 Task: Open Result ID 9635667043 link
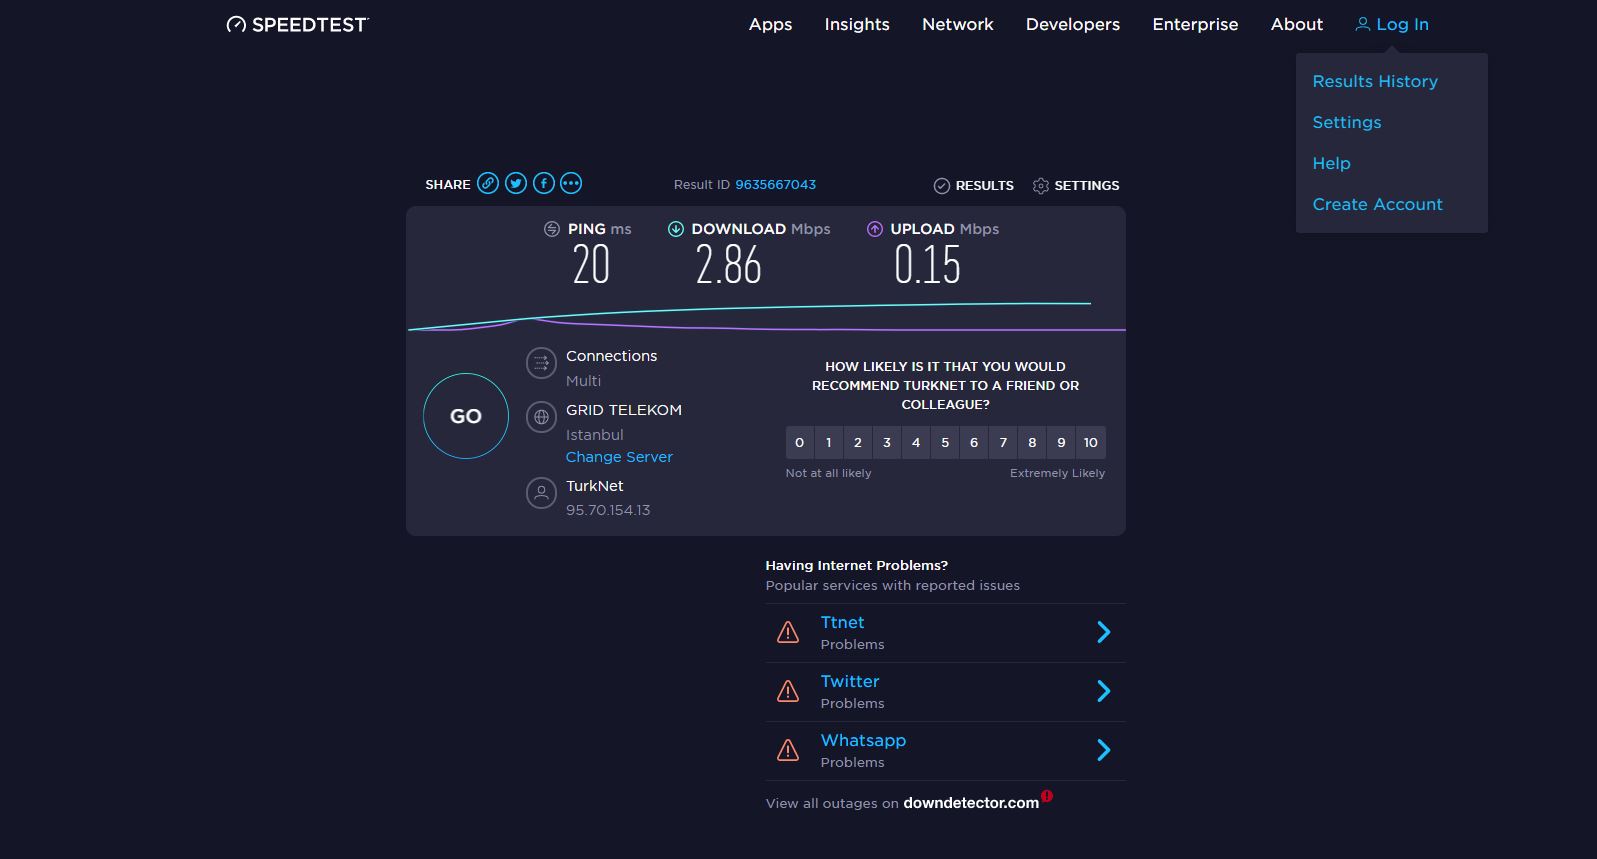775,185
